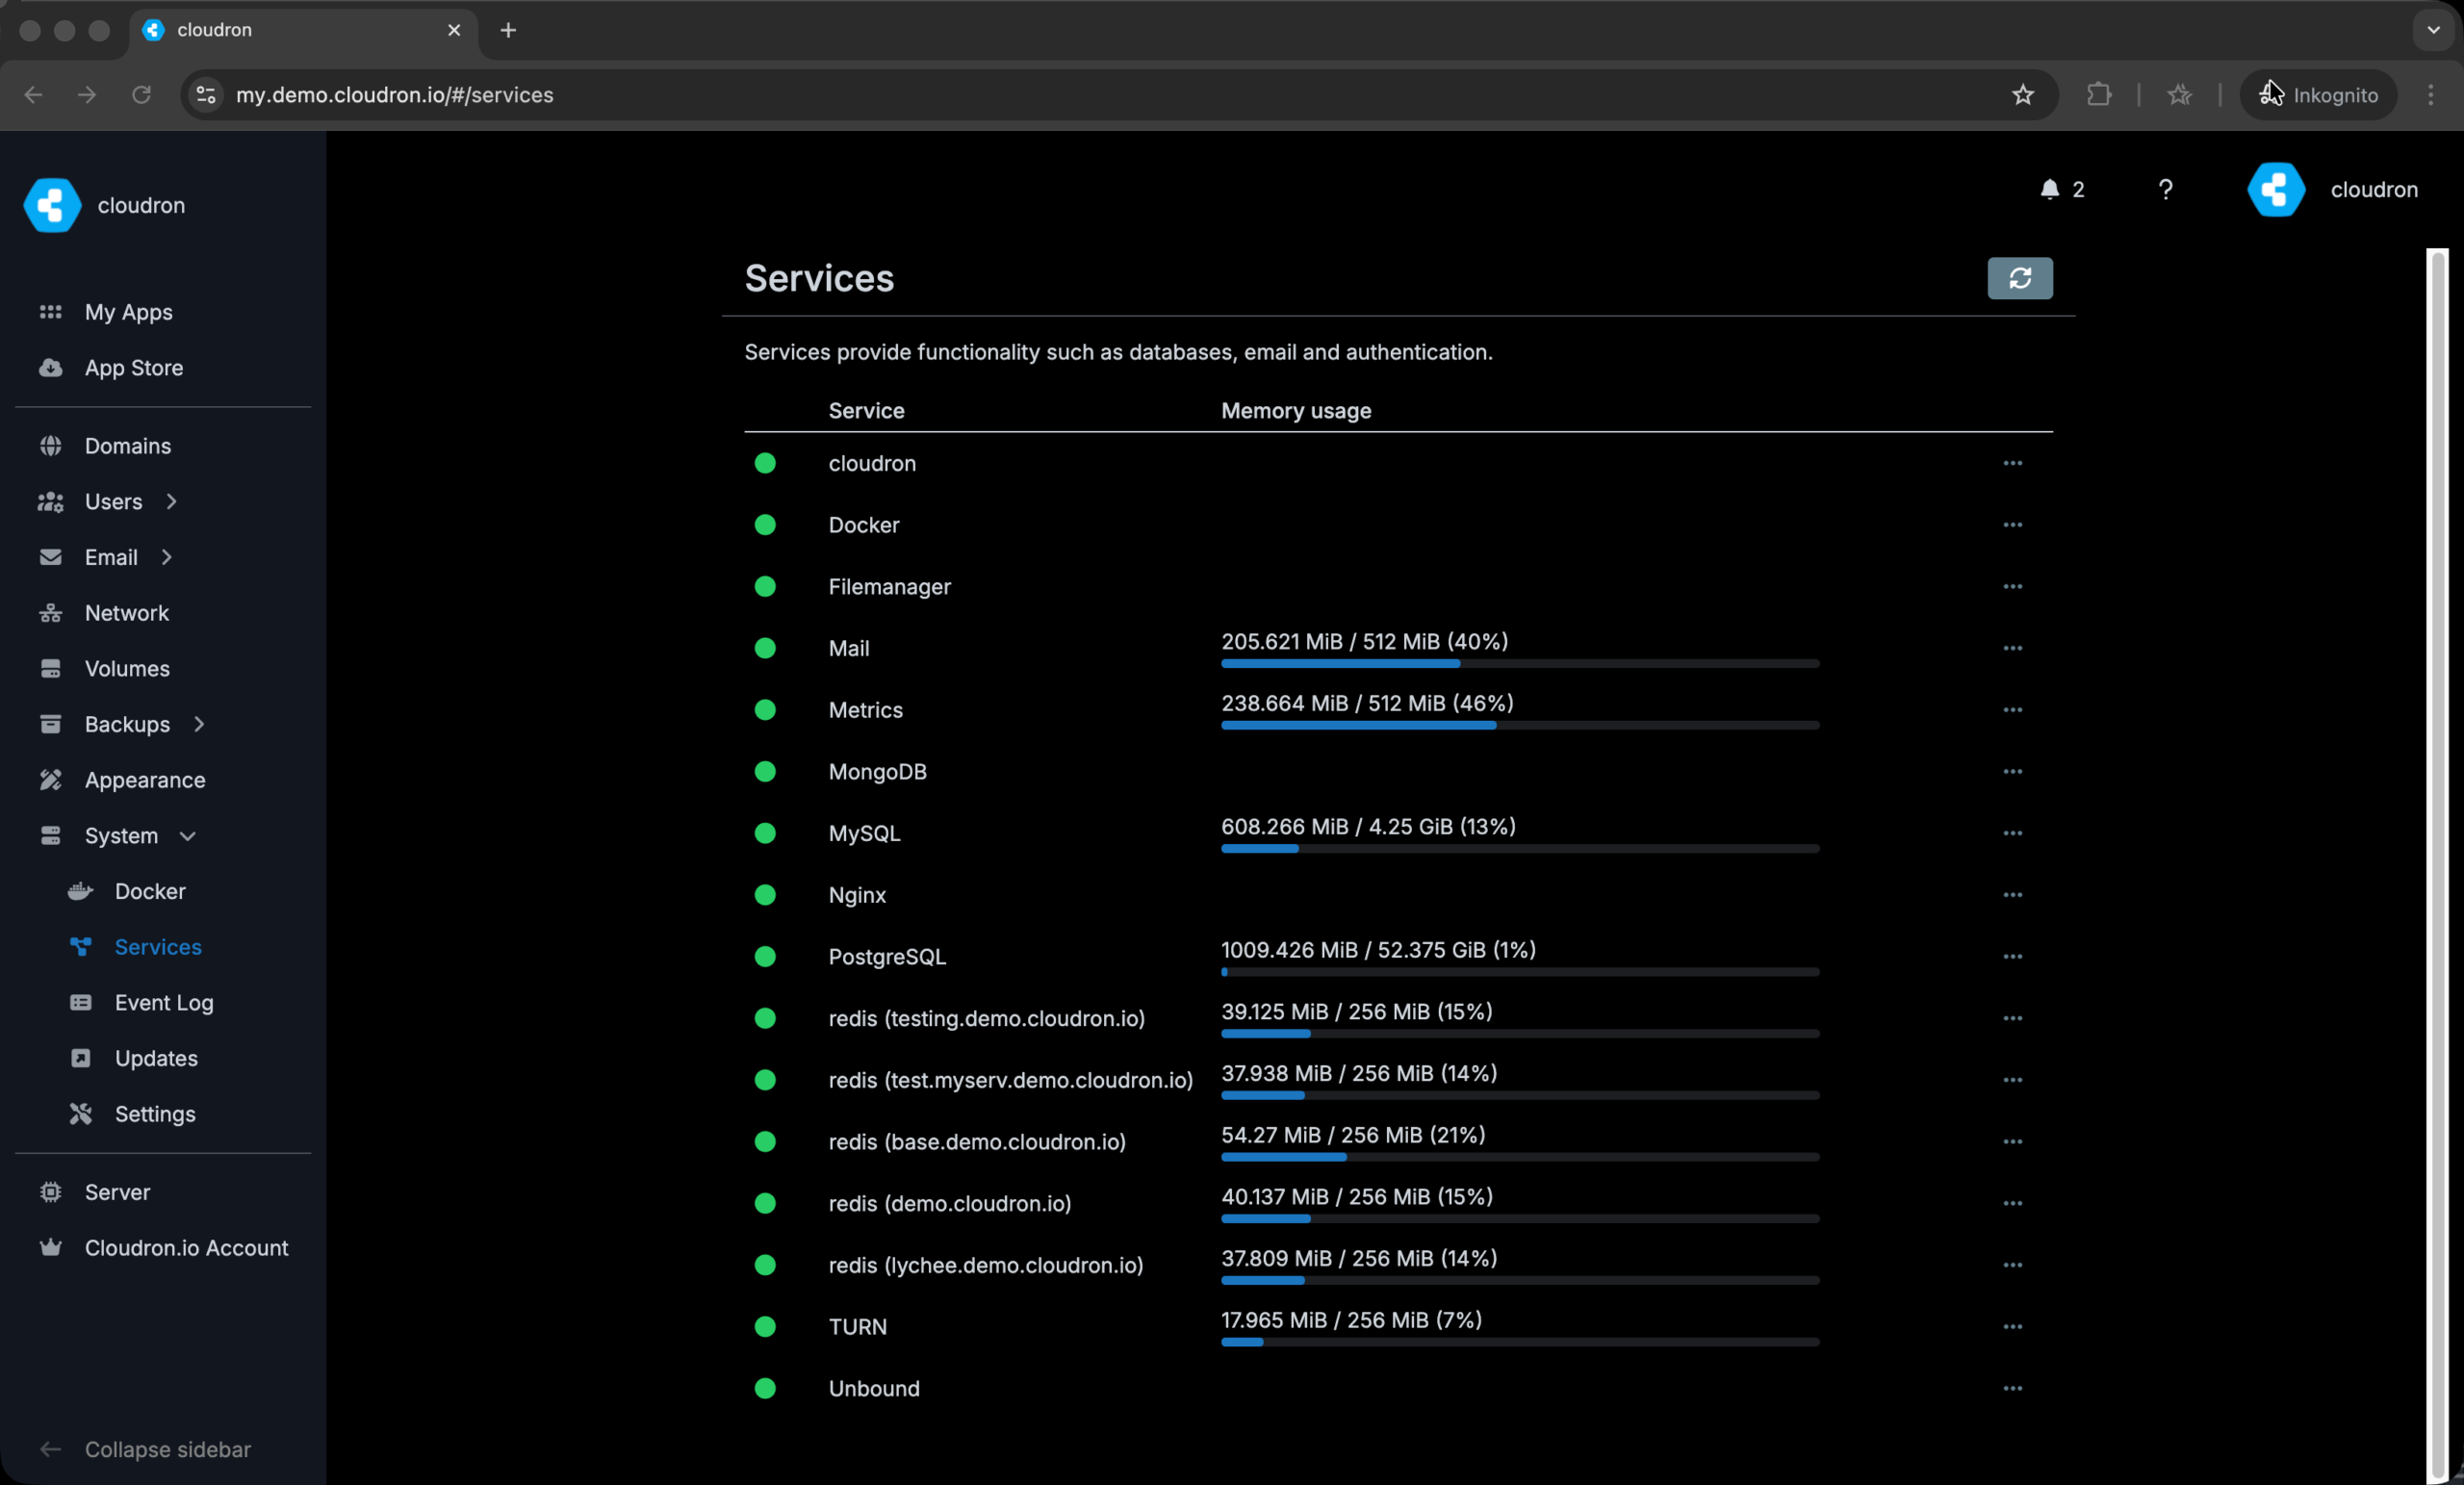Screen dimensions: 2464x1485
Task: Open Chrome three-dot menu
Action: 2430,95
